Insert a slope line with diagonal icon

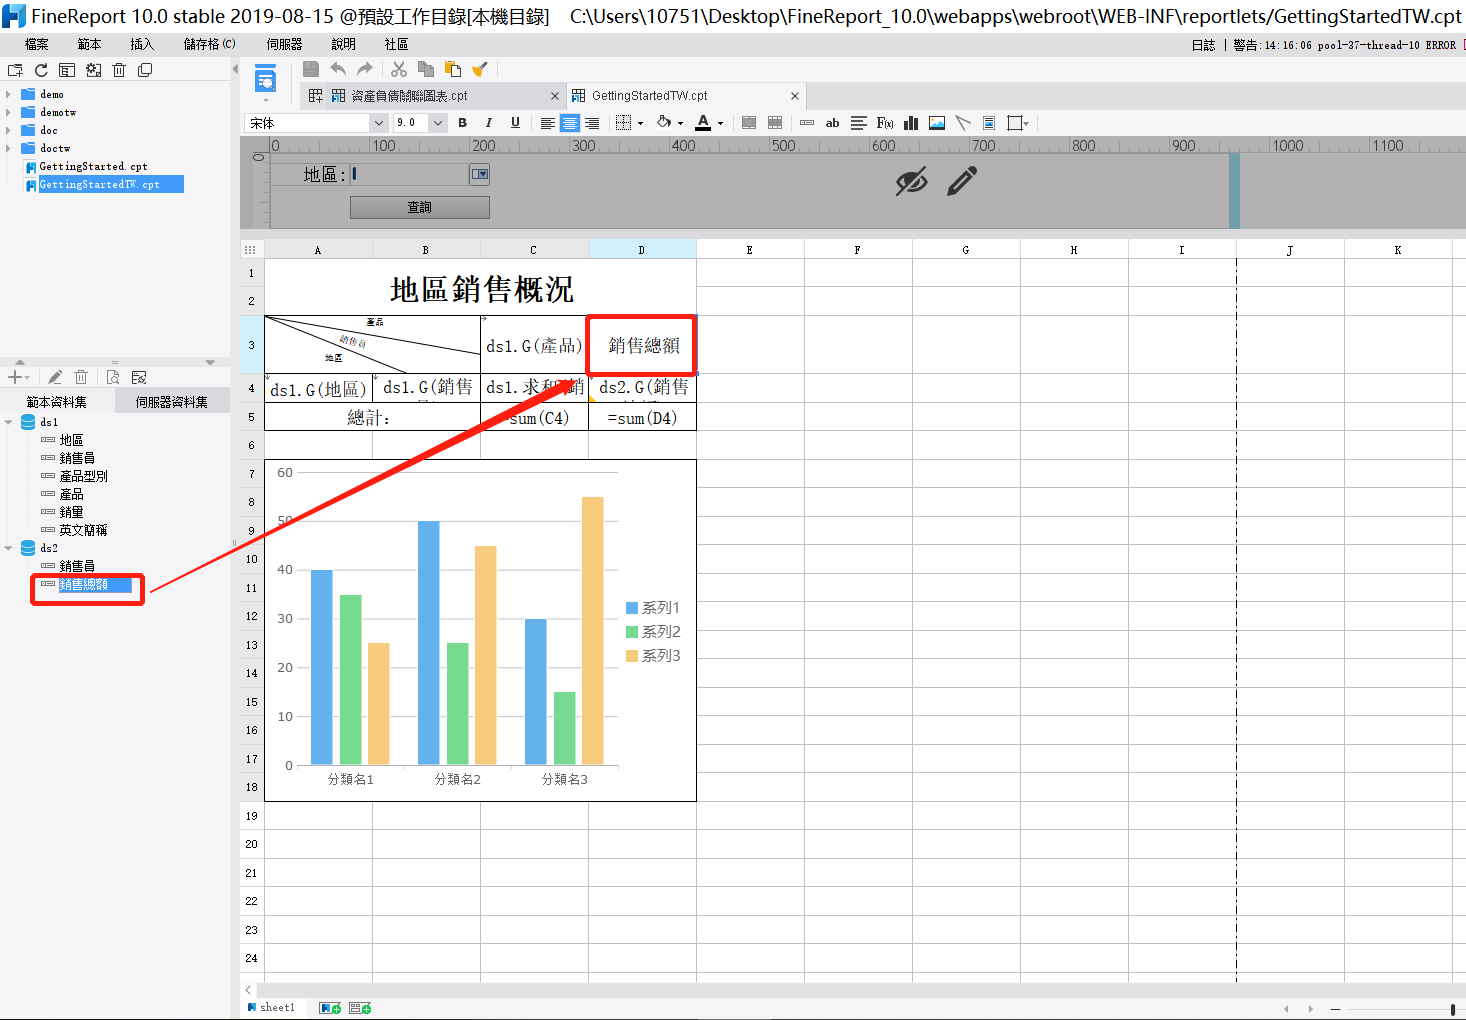(963, 123)
